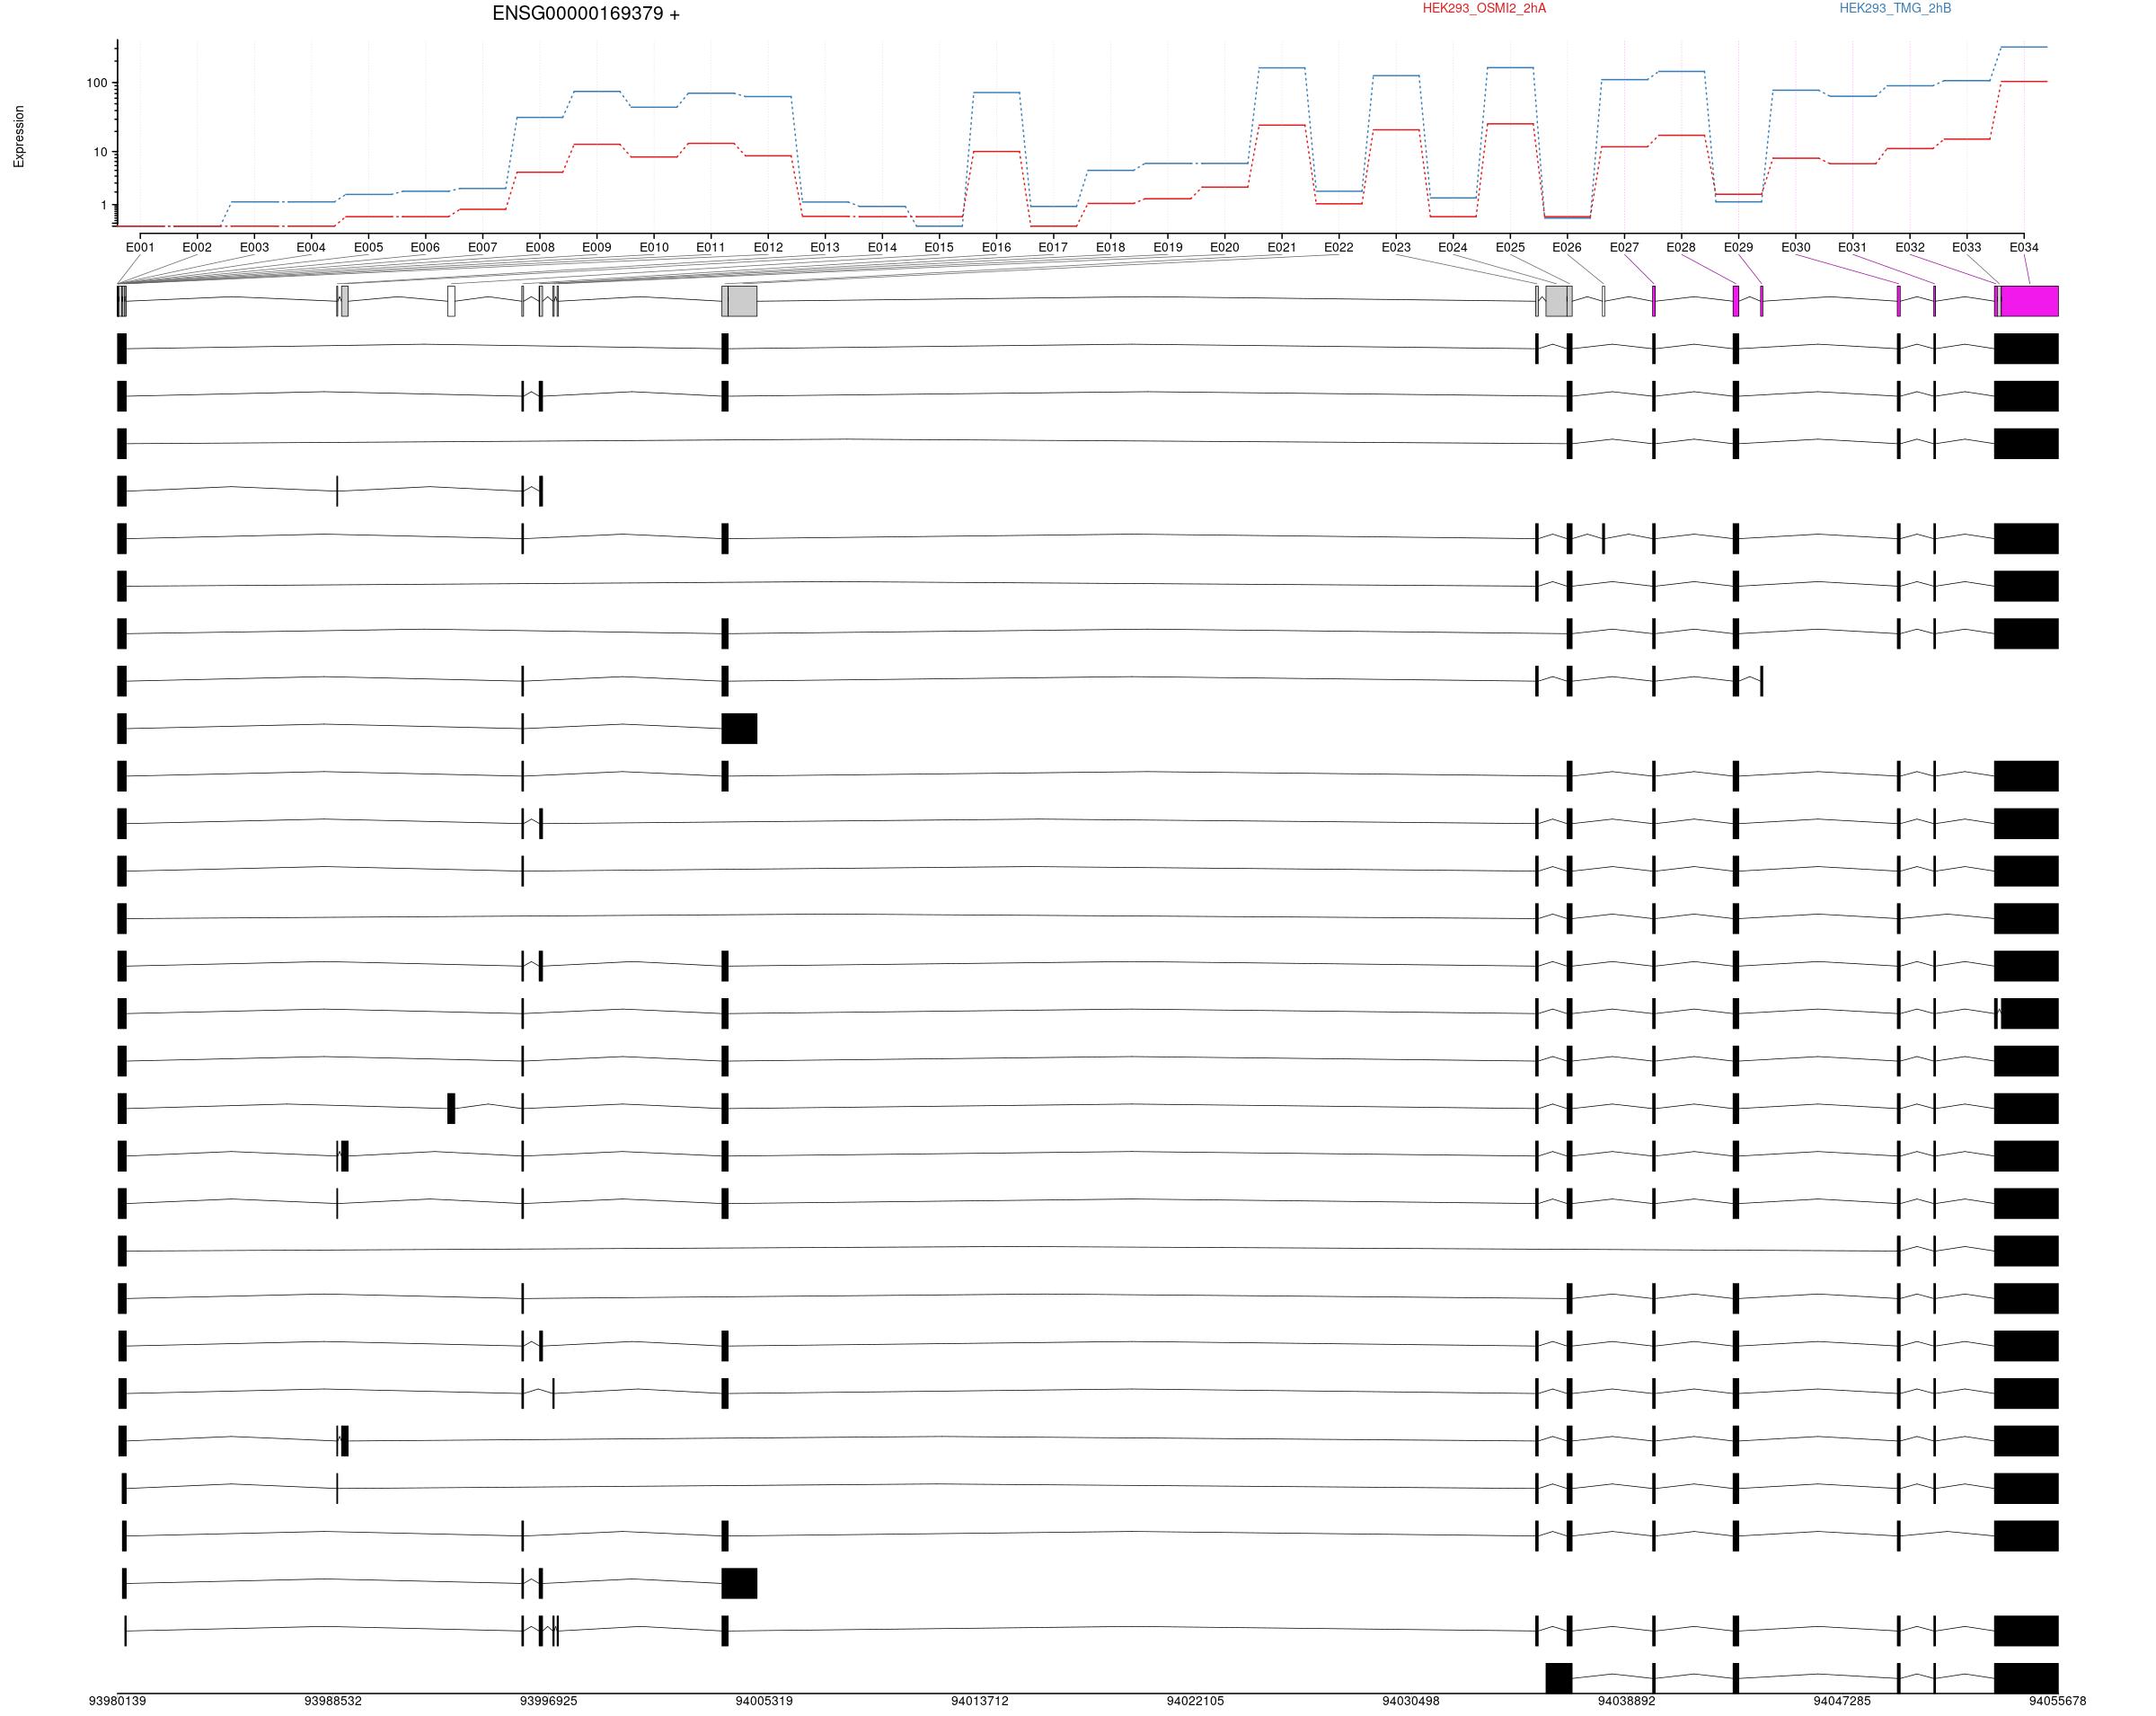Click exon label E003
The image size is (2156, 1716).
pyautogui.click(x=254, y=247)
